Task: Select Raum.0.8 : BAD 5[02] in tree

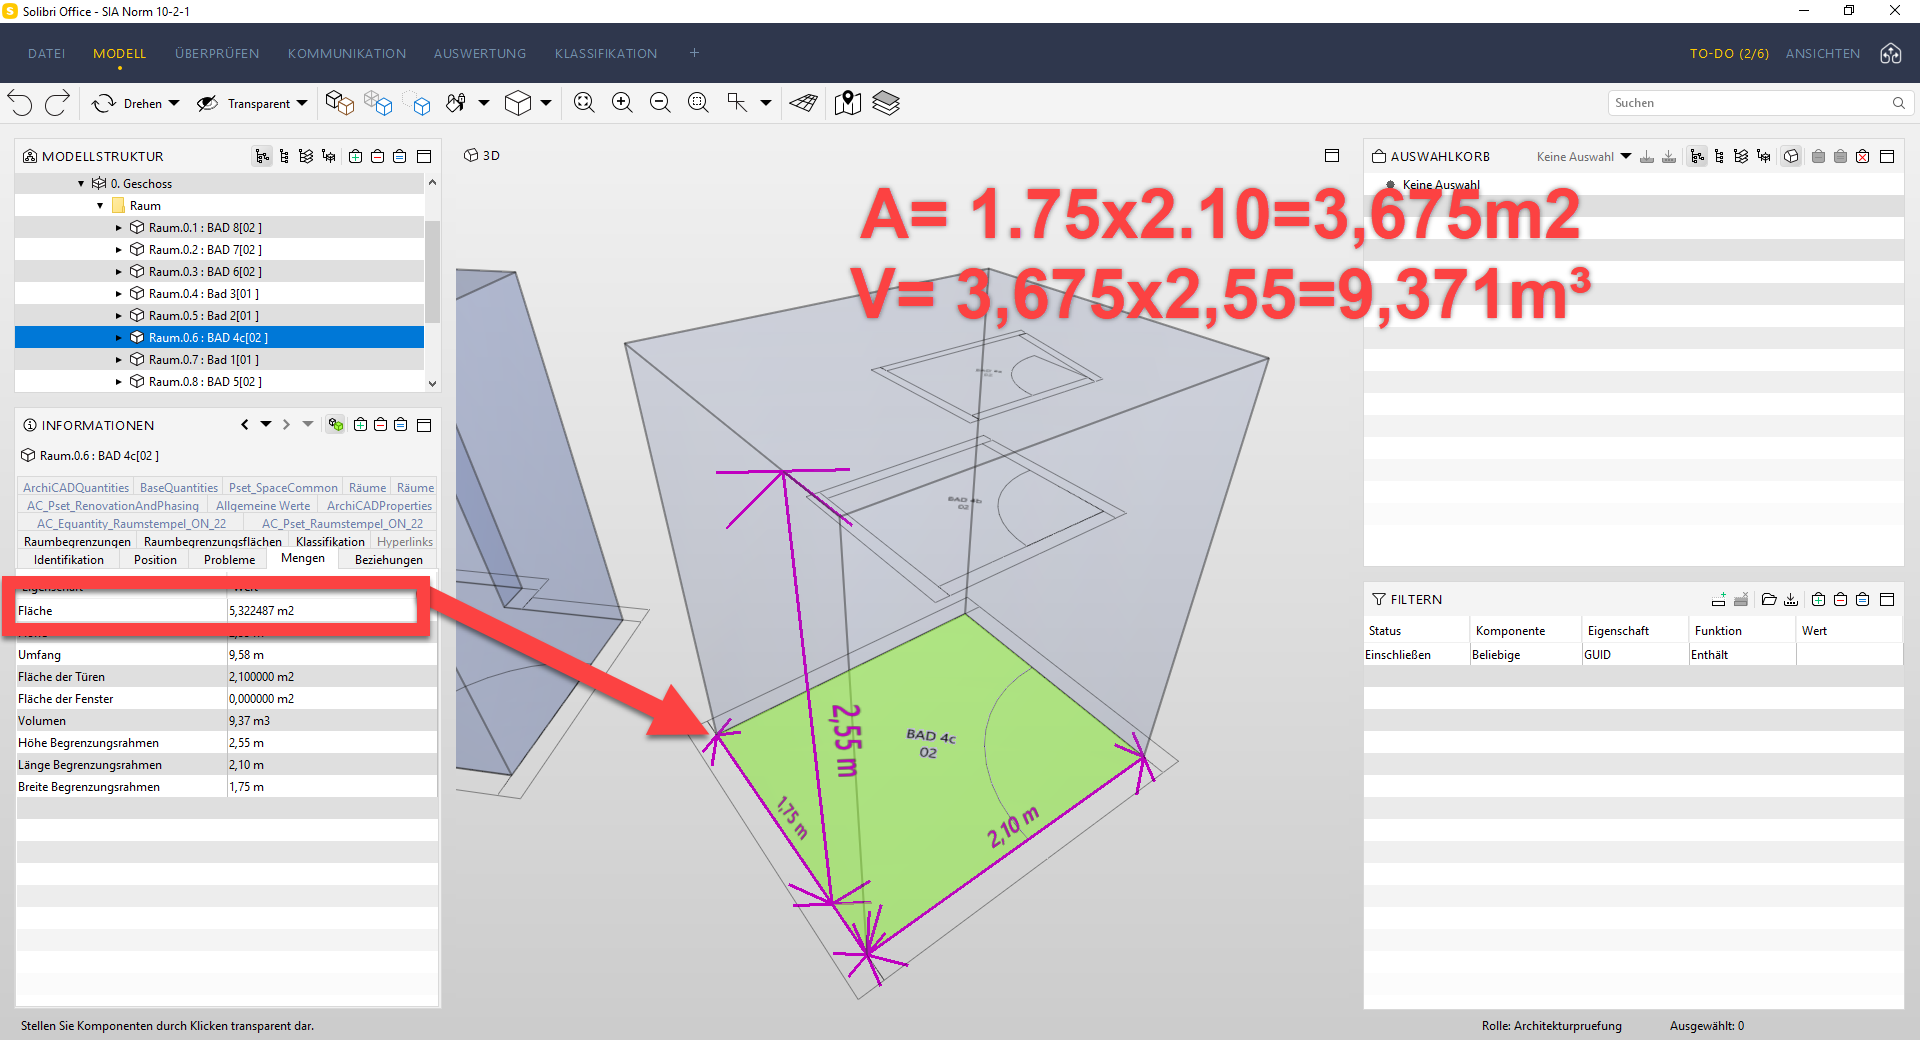Action: click(205, 382)
